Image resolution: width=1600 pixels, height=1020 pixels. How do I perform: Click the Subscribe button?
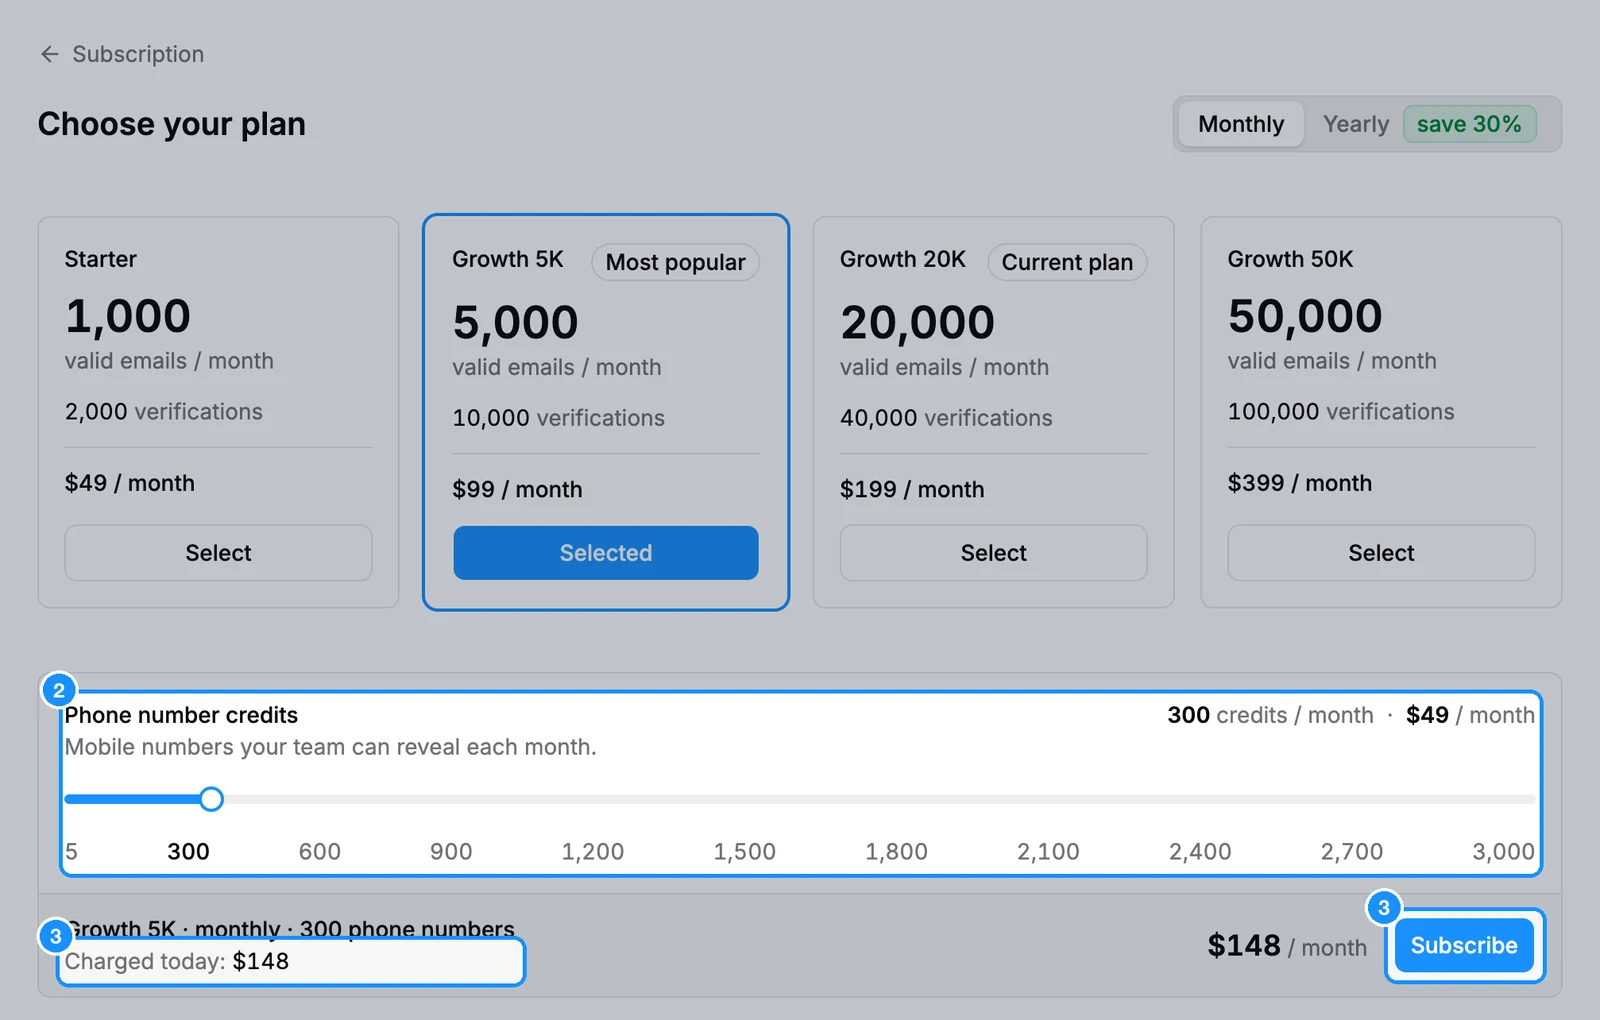(x=1464, y=945)
